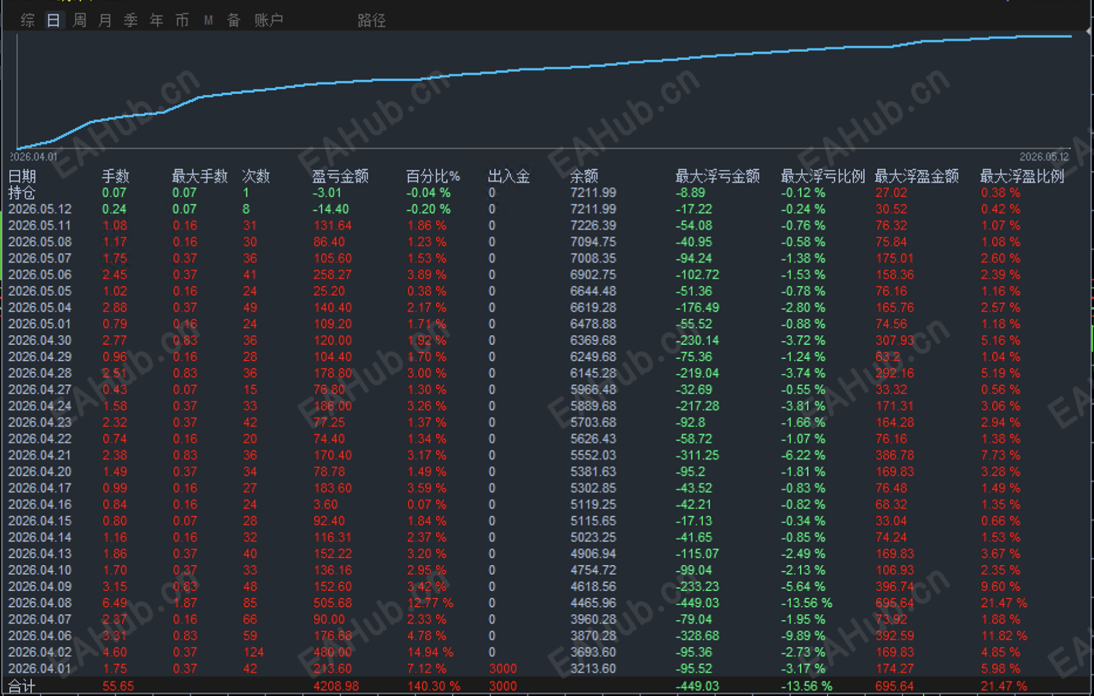Click balance value 3213.60
This screenshot has width=1094, height=696.
(593, 668)
